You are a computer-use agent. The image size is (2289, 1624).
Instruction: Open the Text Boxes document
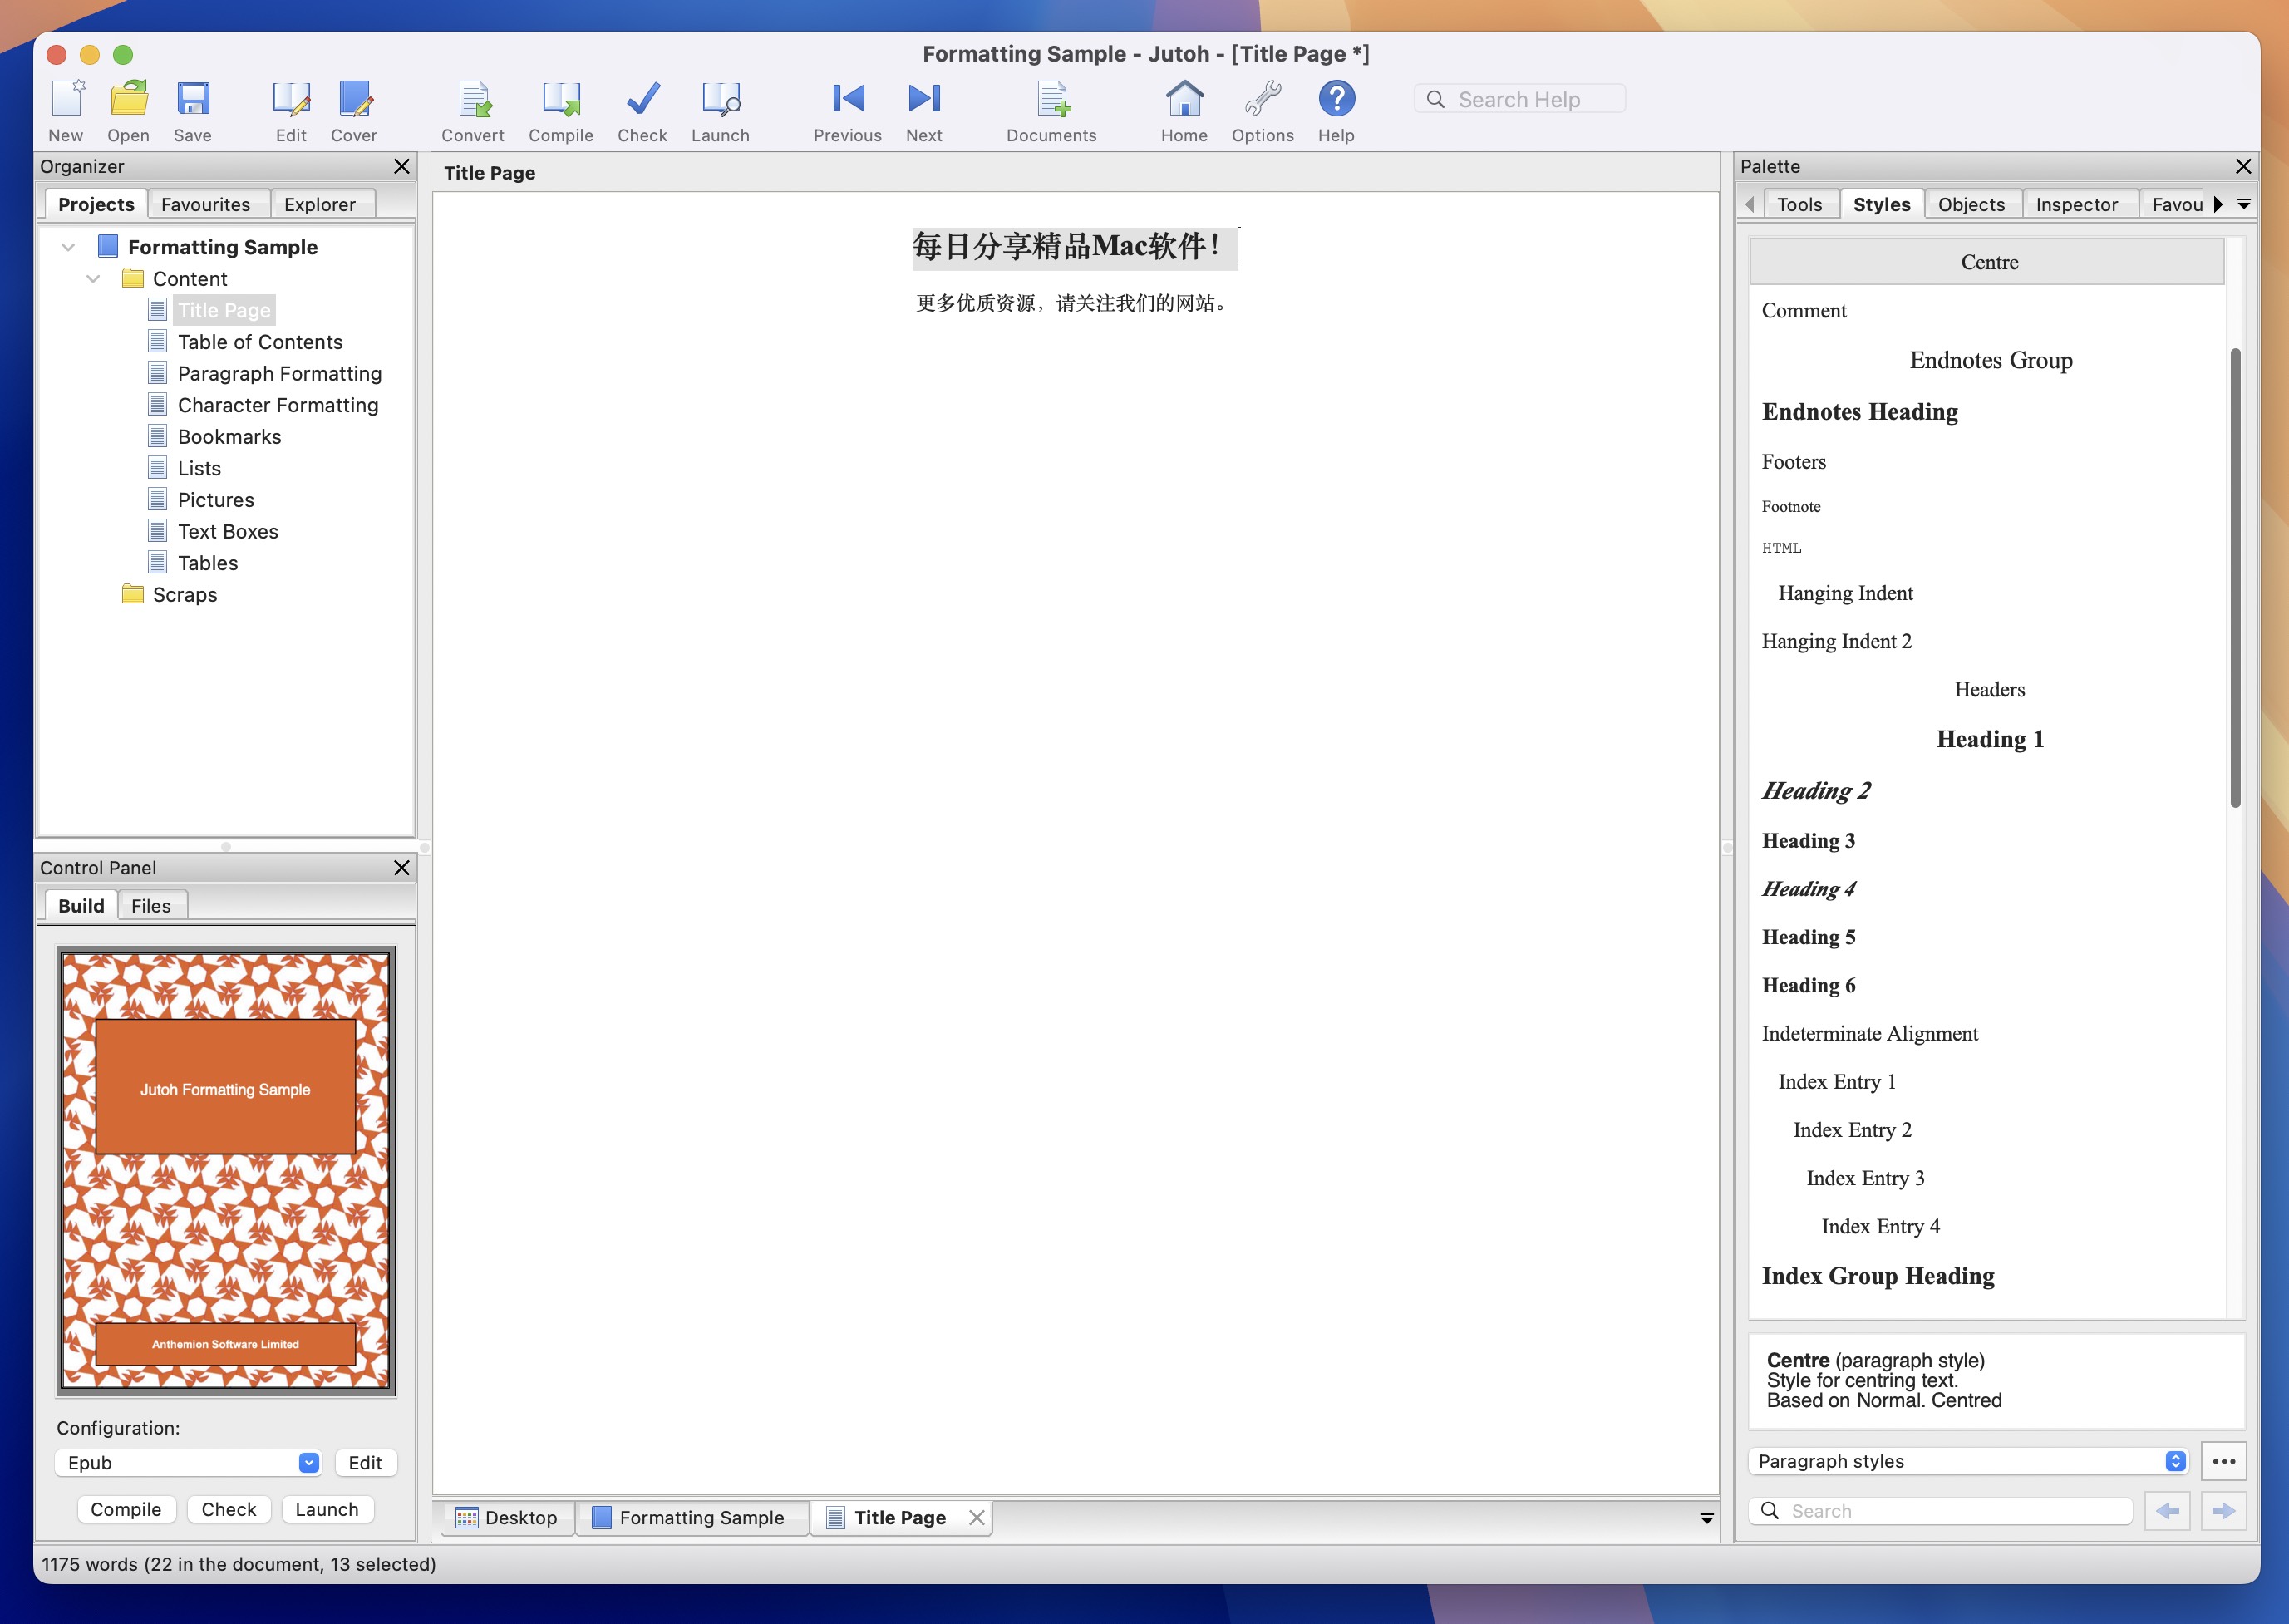[228, 532]
